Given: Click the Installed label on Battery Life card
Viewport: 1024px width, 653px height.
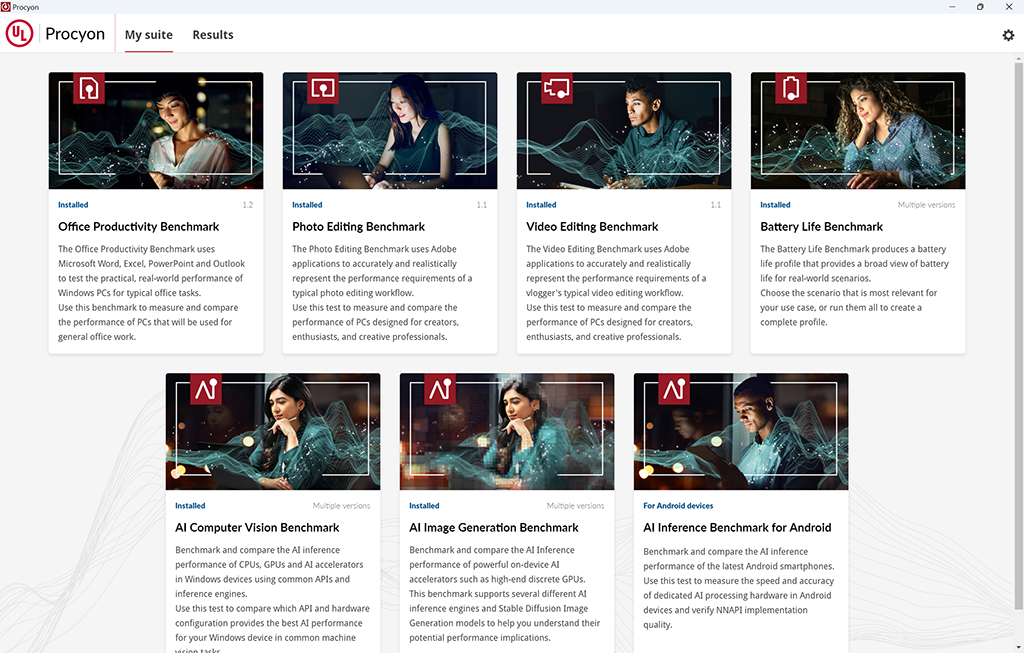Looking at the screenshot, I should click(775, 204).
